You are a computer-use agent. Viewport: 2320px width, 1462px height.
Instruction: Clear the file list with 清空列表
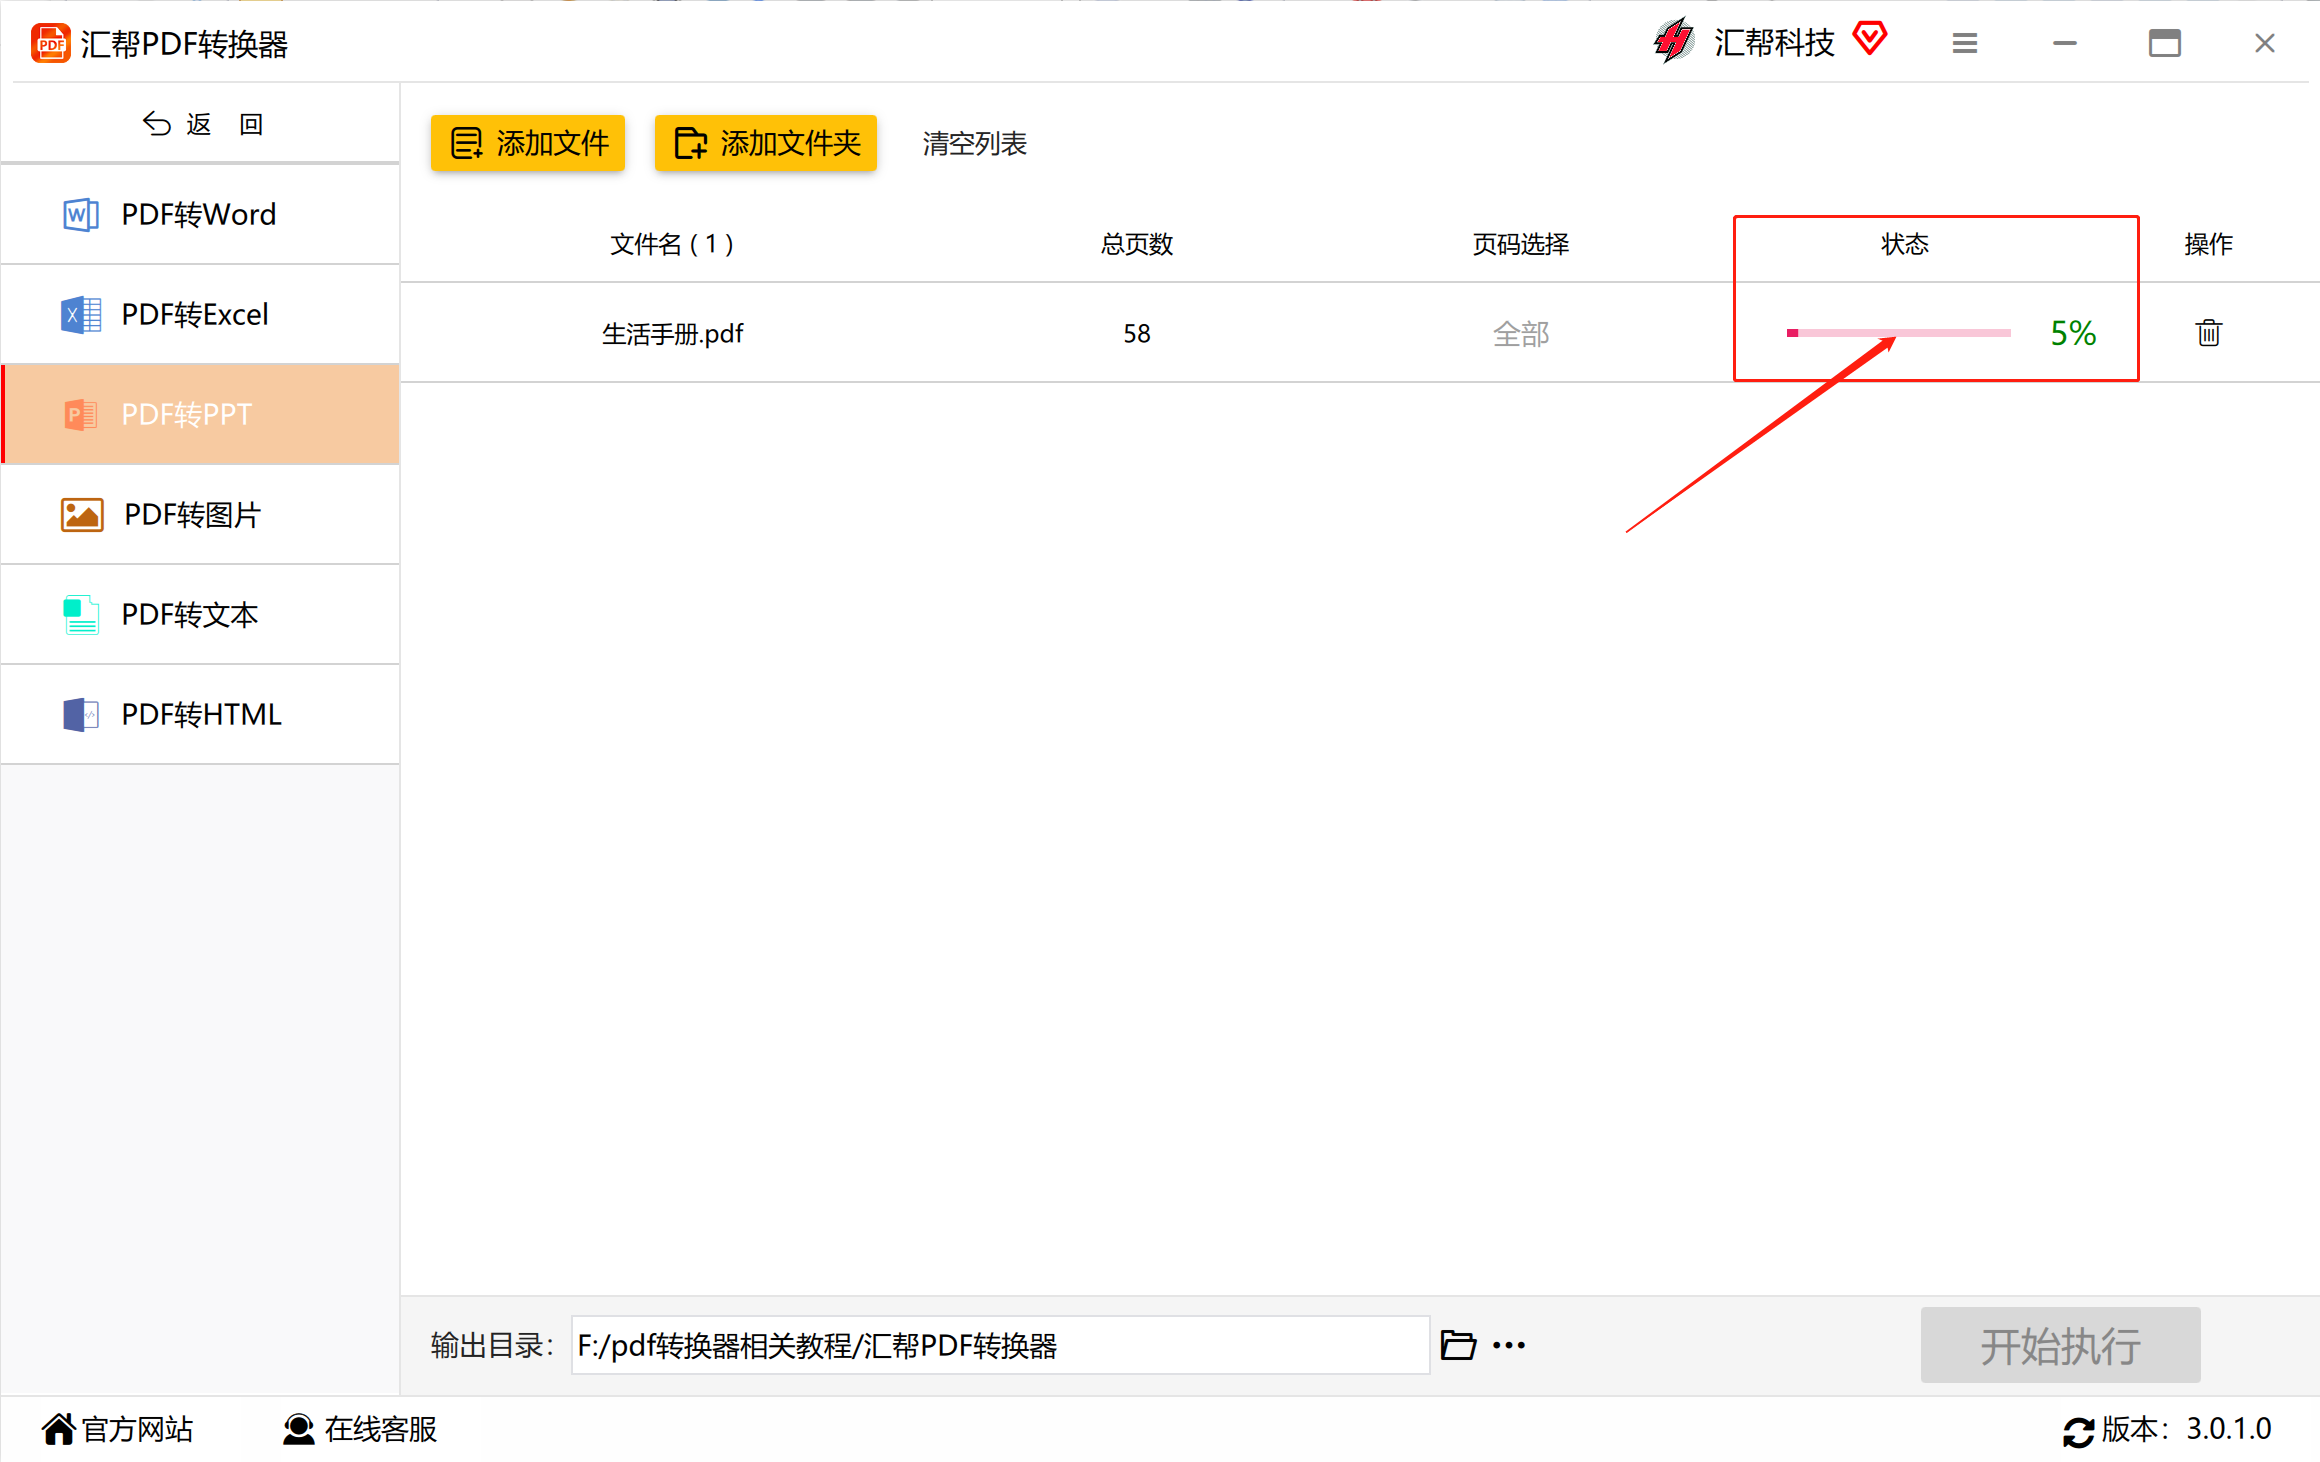974,144
